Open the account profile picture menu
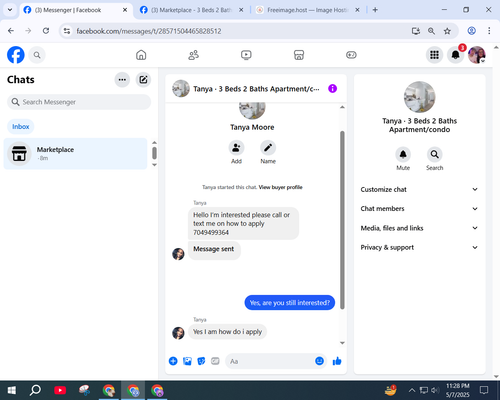The width and height of the screenshot is (500, 400). tap(477, 55)
